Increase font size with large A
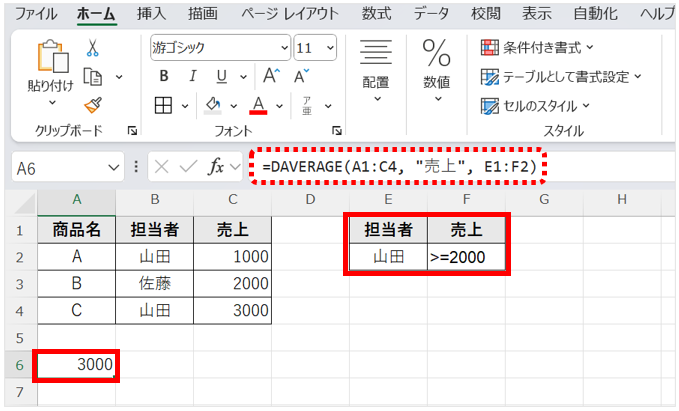The height and width of the screenshot is (411, 679). 272,76
